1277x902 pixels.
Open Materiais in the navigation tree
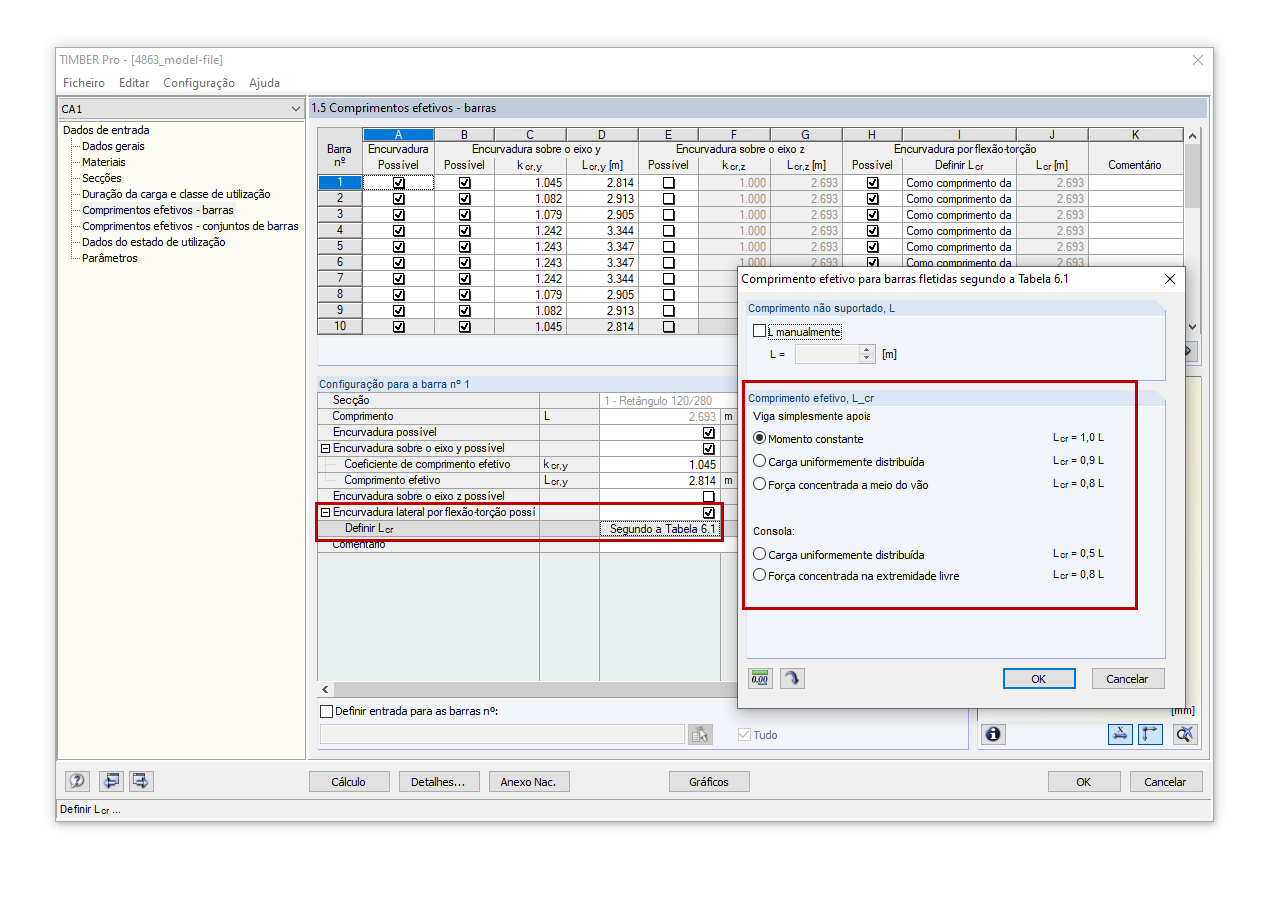tap(104, 162)
